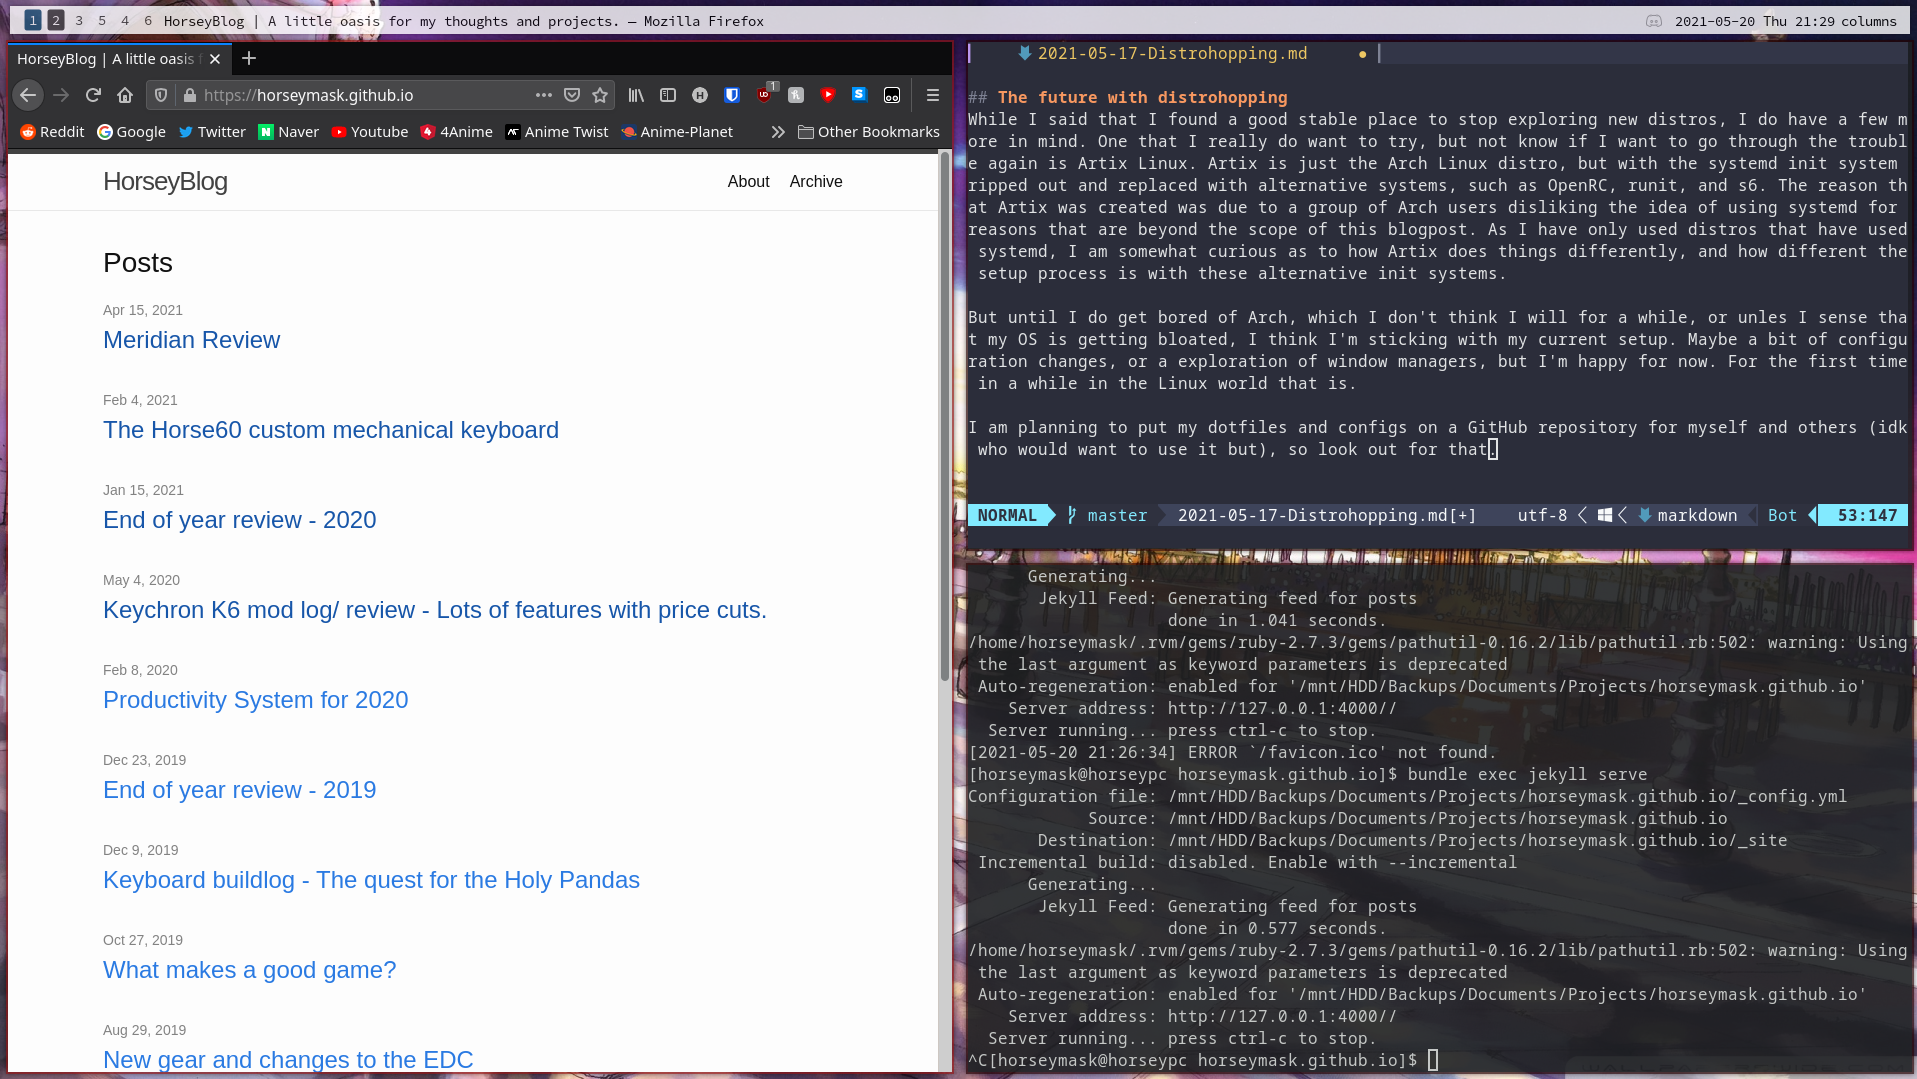Image resolution: width=1917 pixels, height=1079 pixels.
Task: Open a new Firefox tab
Action: [x=249, y=59]
